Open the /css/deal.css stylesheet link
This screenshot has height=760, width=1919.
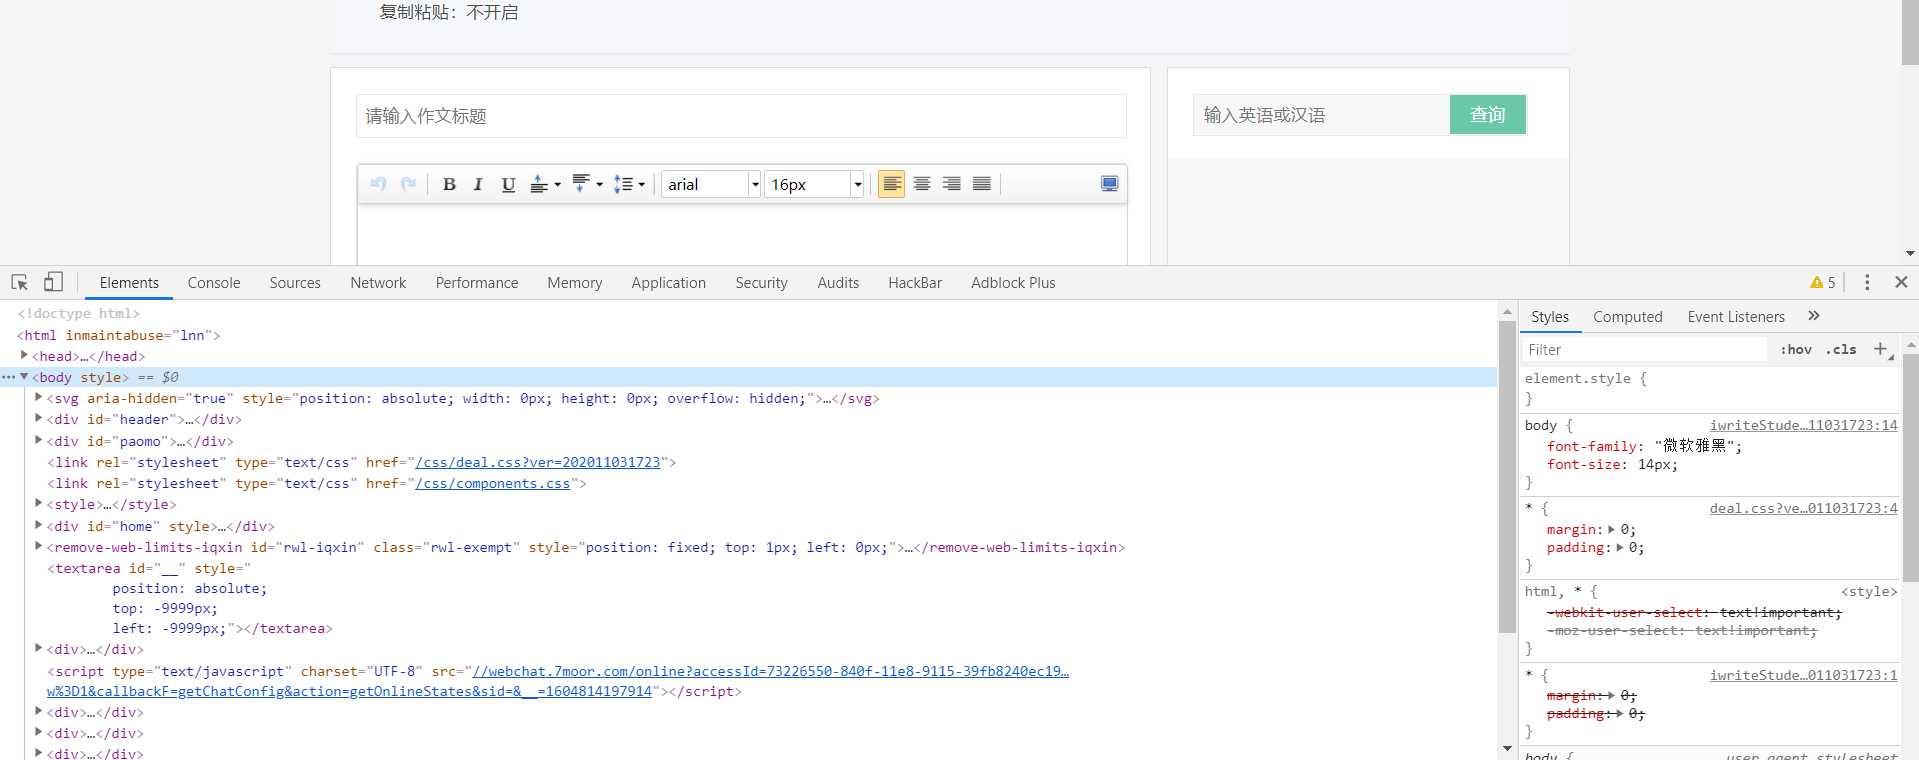click(x=538, y=462)
